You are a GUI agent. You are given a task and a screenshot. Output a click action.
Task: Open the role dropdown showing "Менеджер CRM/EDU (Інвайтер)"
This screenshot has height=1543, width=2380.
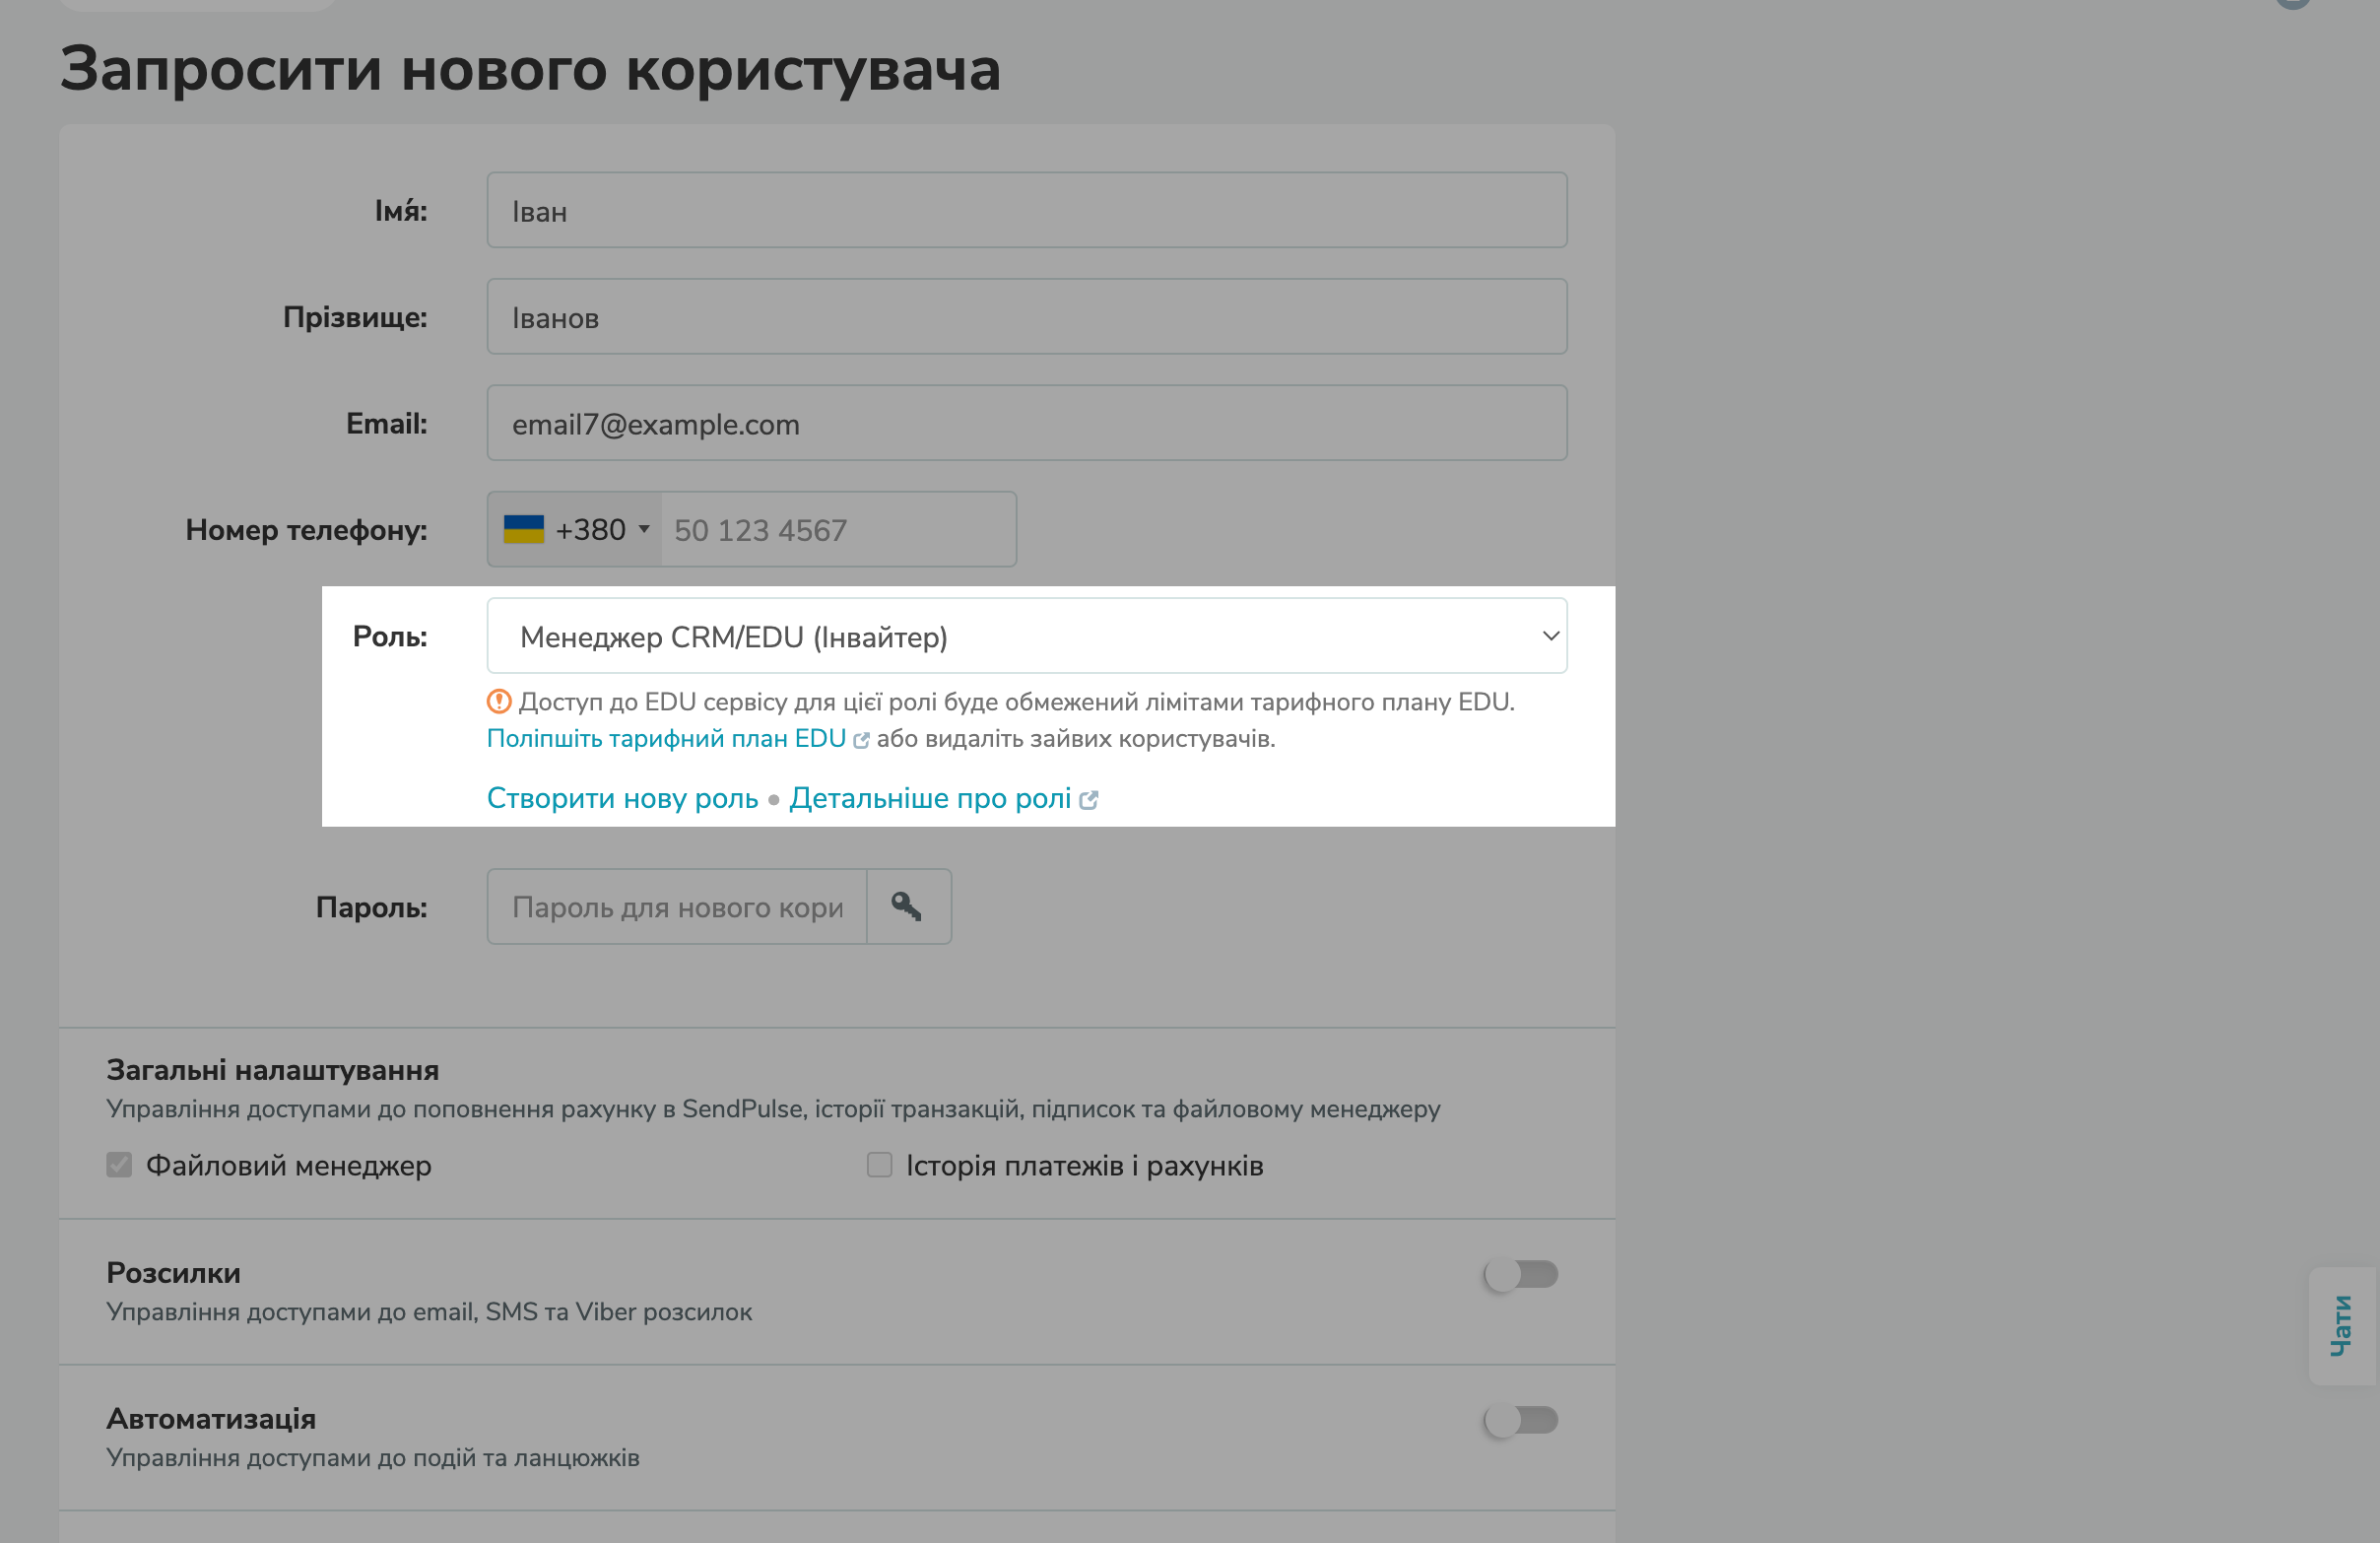click(x=1025, y=635)
